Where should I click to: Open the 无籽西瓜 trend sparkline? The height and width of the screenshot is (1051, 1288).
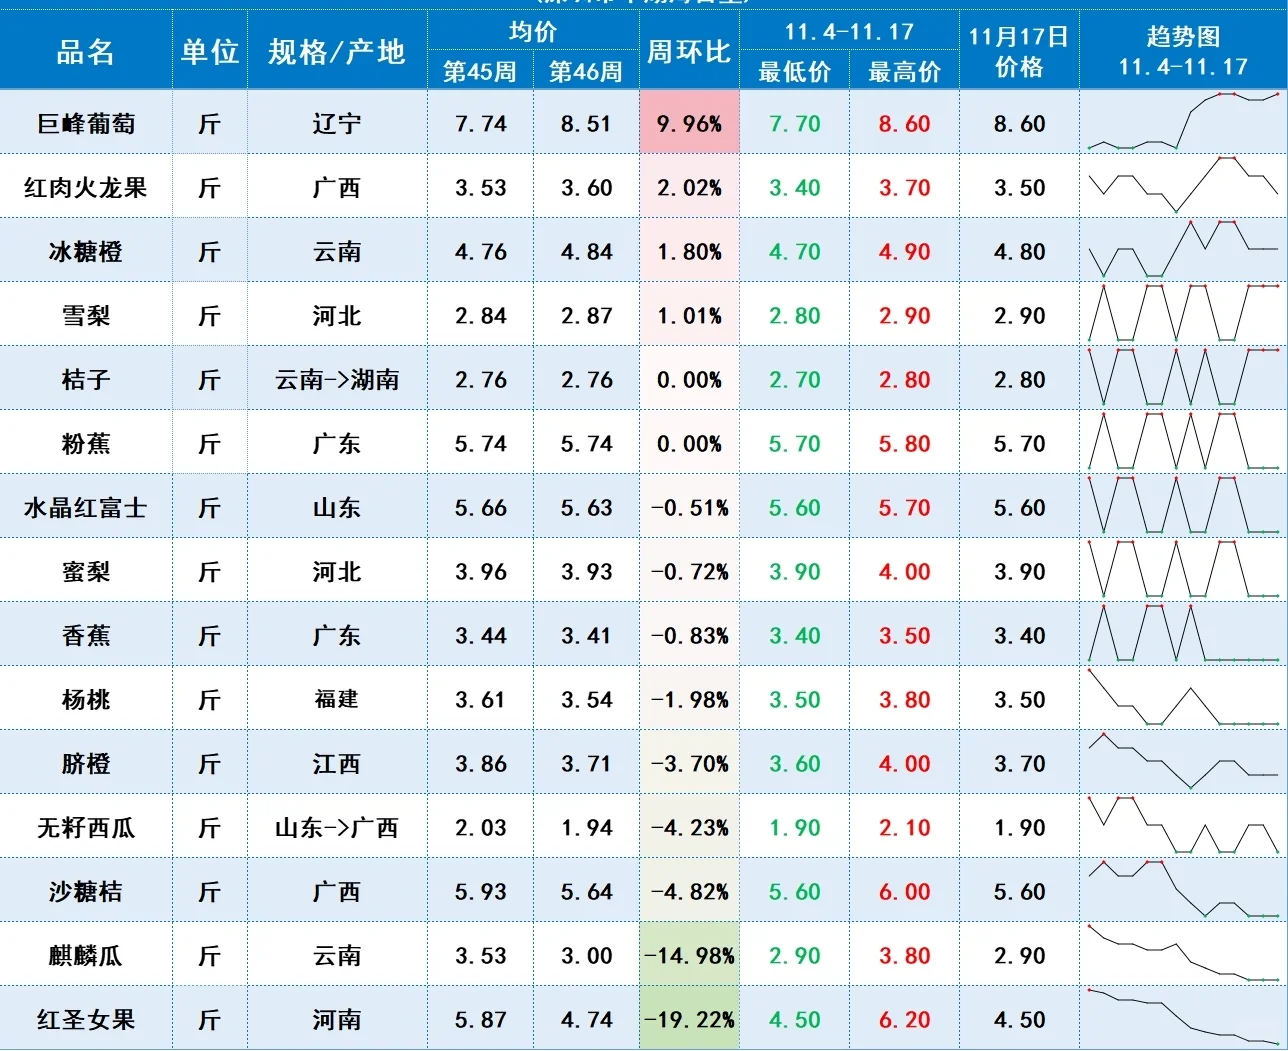click(x=1183, y=826)
